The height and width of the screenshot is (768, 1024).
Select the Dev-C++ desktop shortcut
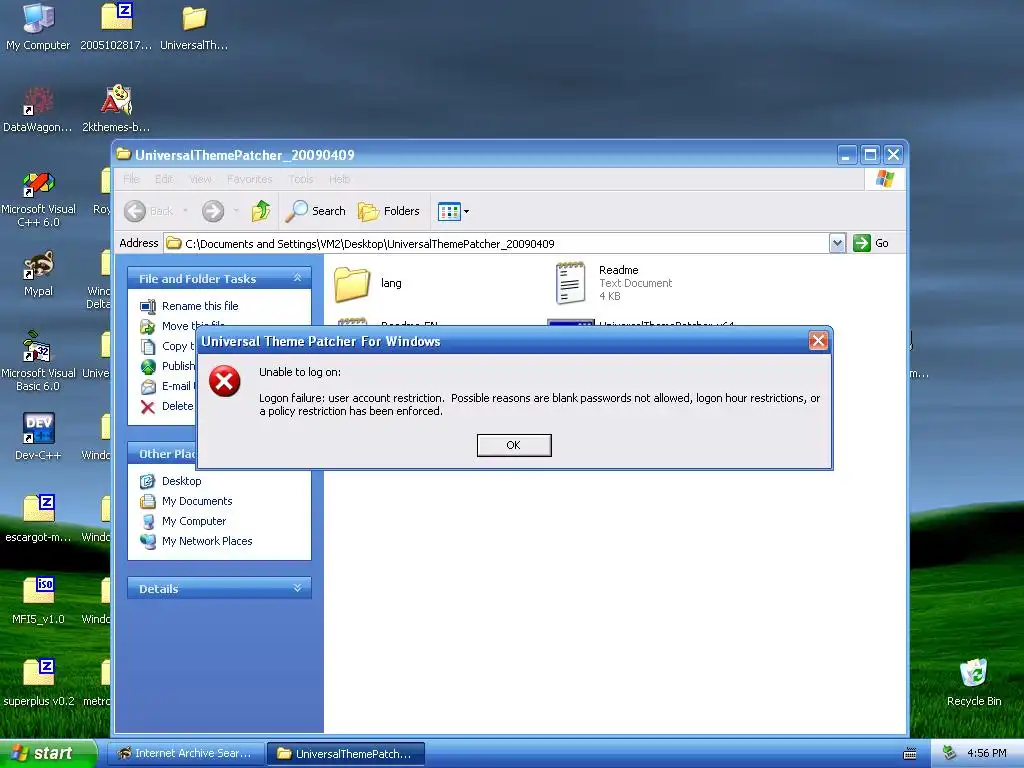(38, 436)
